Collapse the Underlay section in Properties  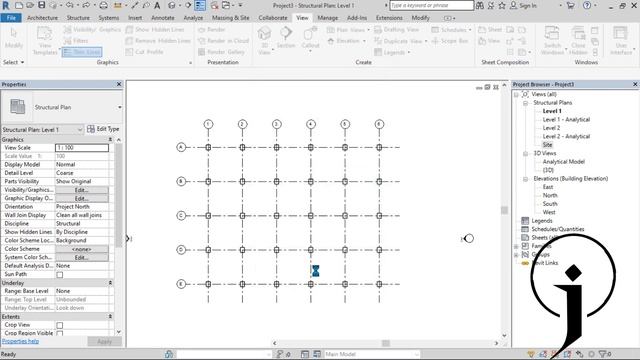pos(110,283)
